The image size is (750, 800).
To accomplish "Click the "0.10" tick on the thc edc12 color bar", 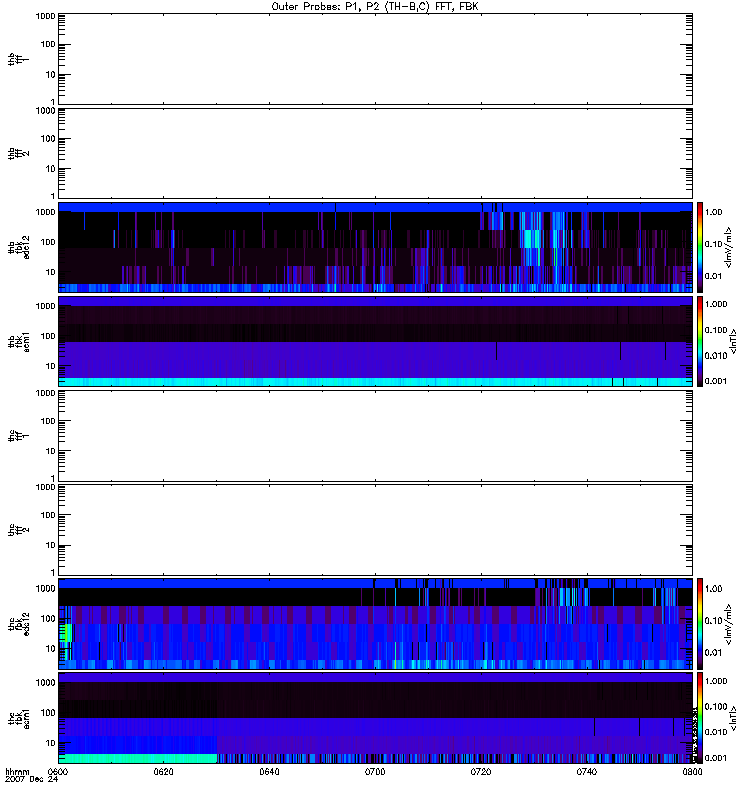I will [x=713, y=620].
